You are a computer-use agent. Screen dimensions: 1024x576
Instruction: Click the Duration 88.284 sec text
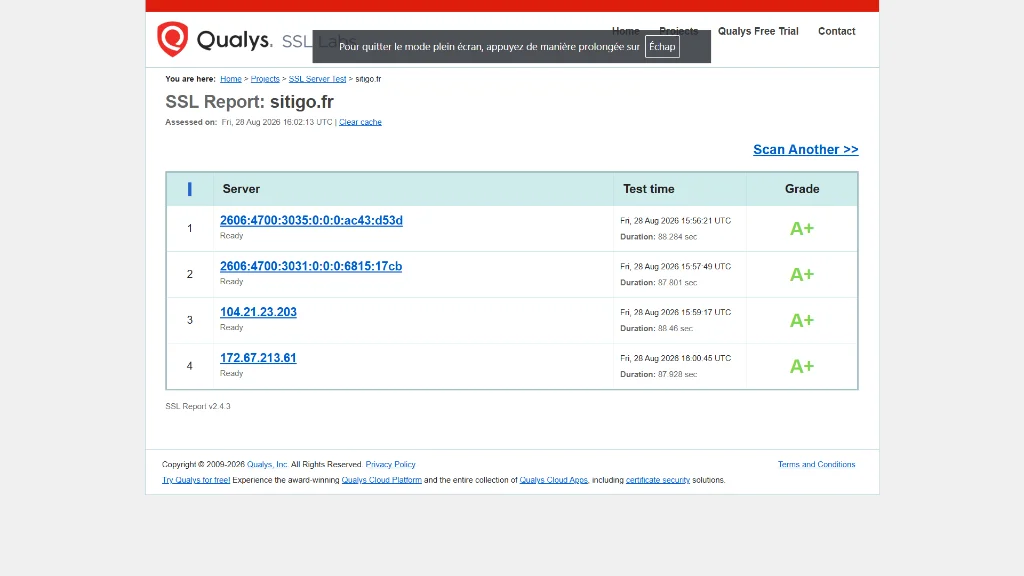pos(658,236)
